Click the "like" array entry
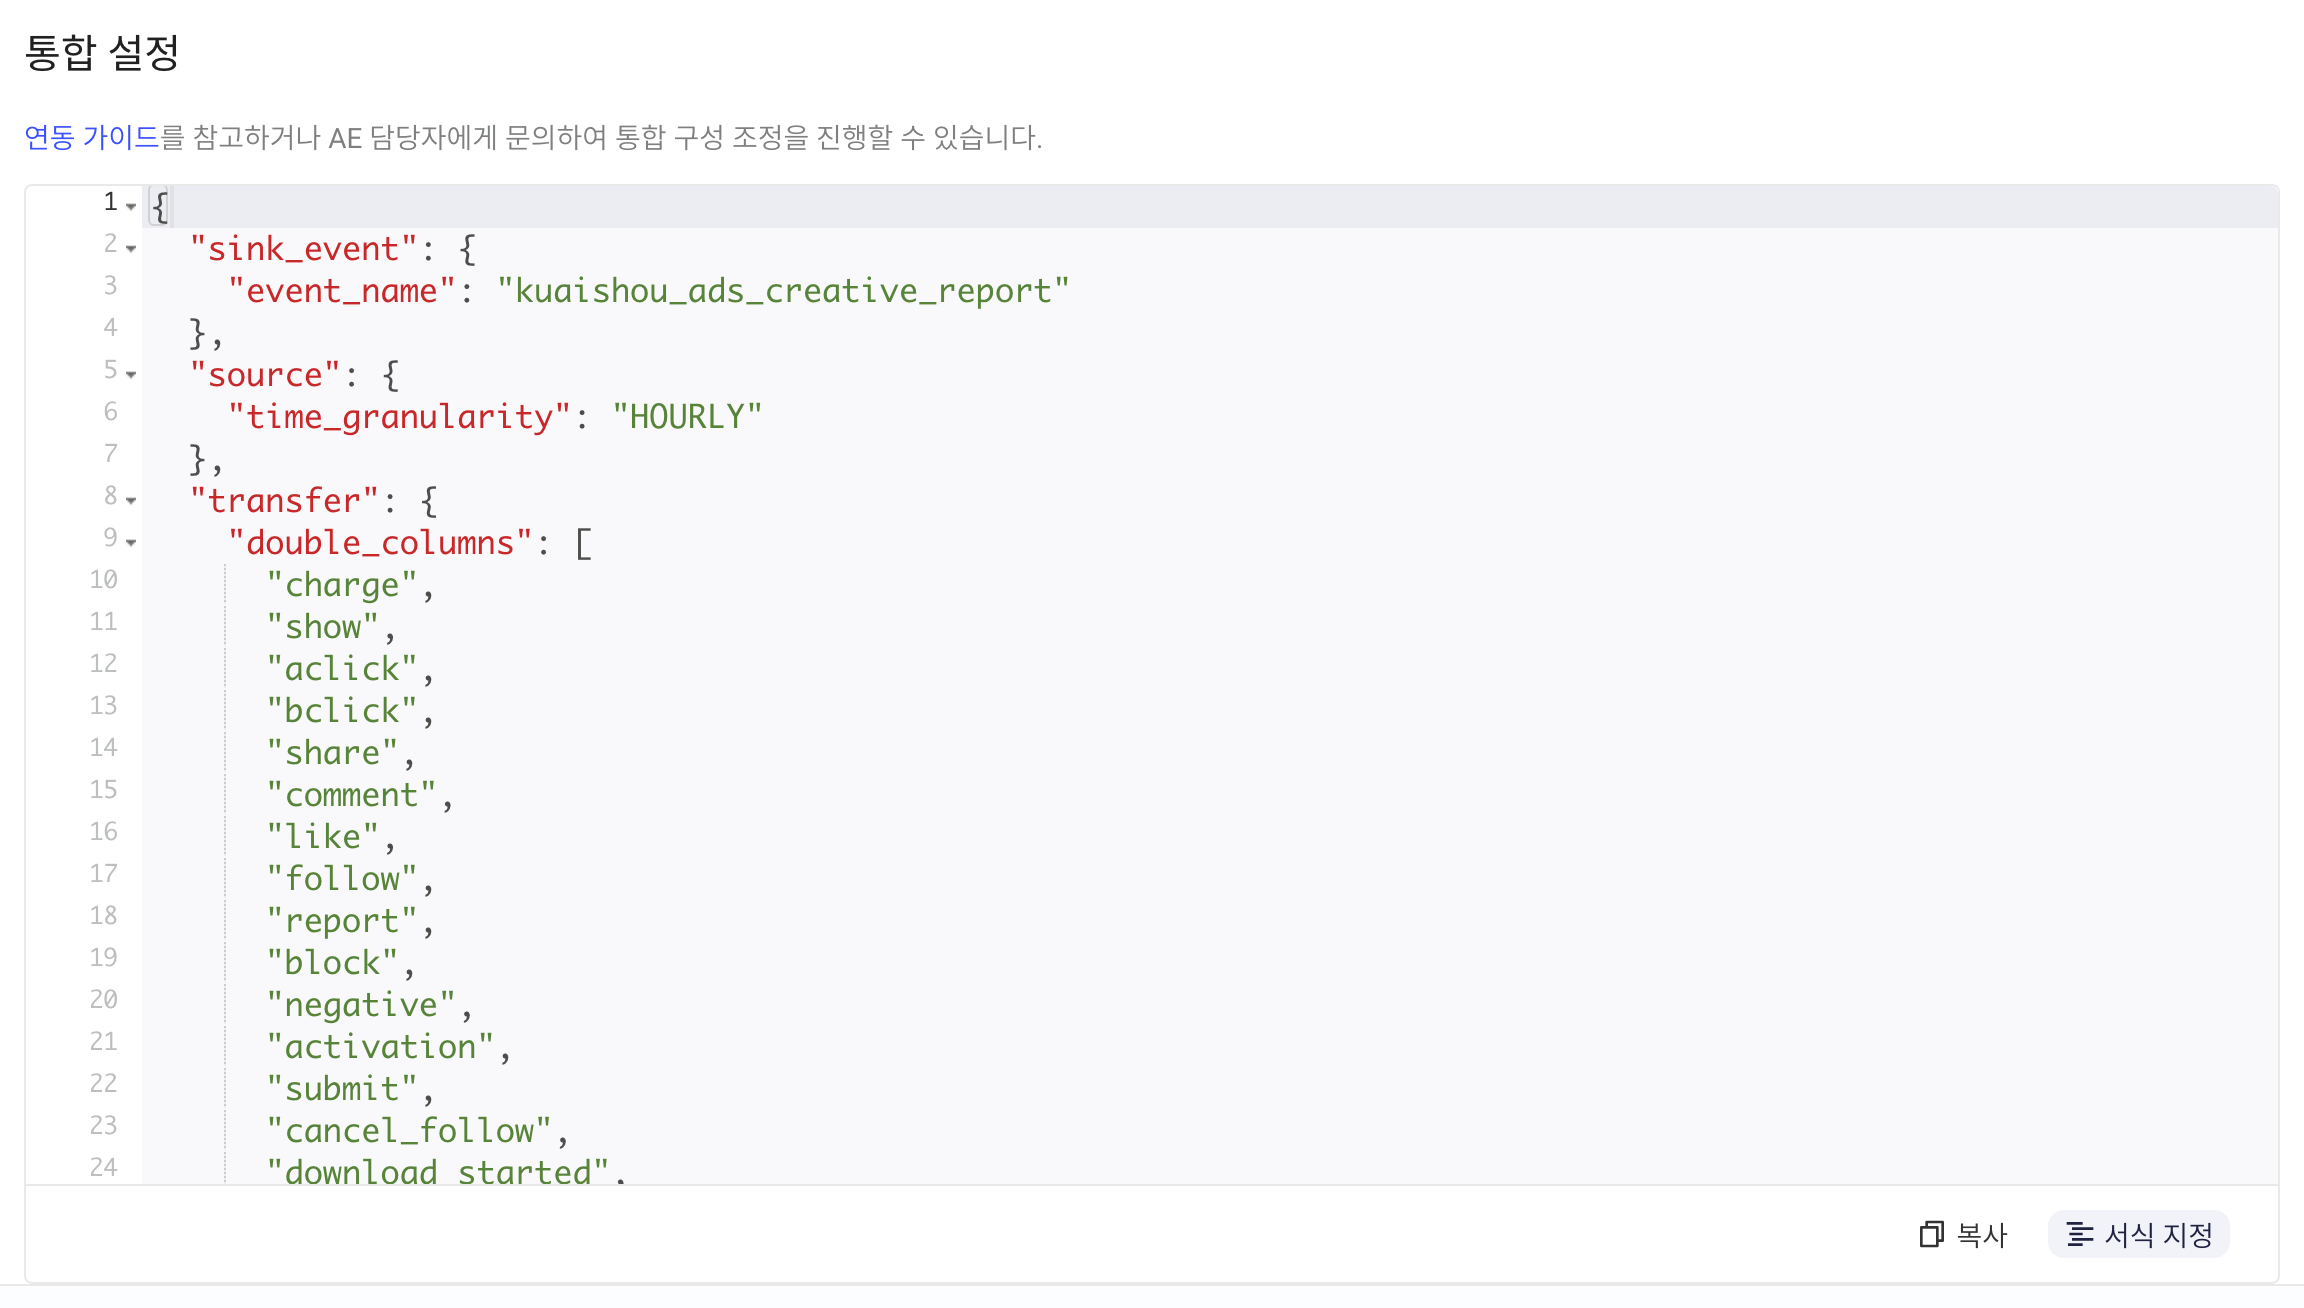 click(x=323, y=837)
